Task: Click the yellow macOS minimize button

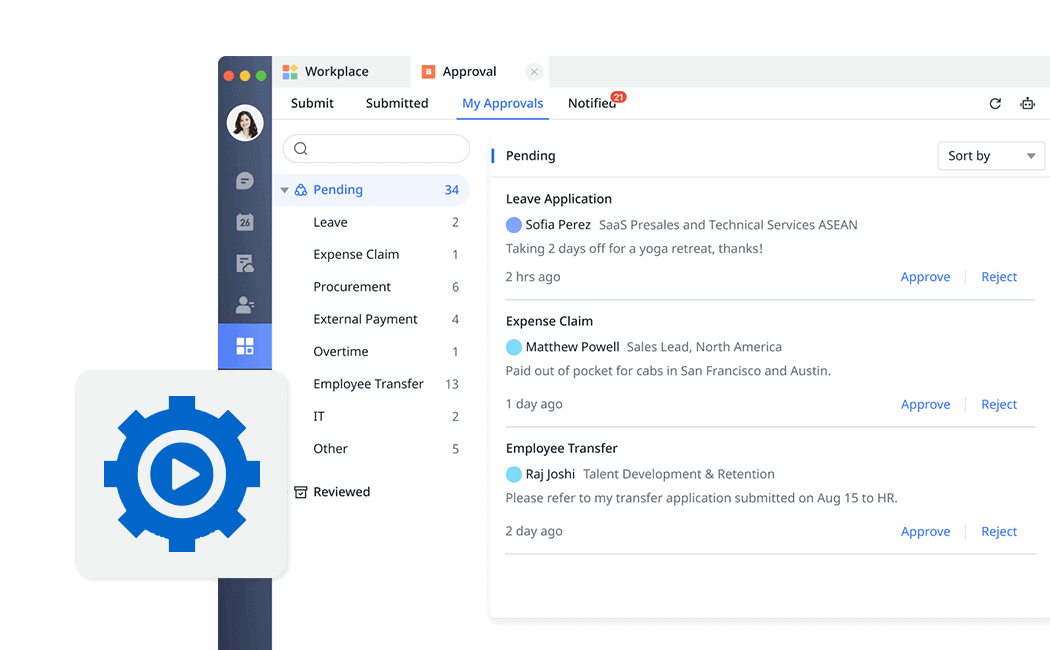Action: pyautogui.click(x=244, y=76)
